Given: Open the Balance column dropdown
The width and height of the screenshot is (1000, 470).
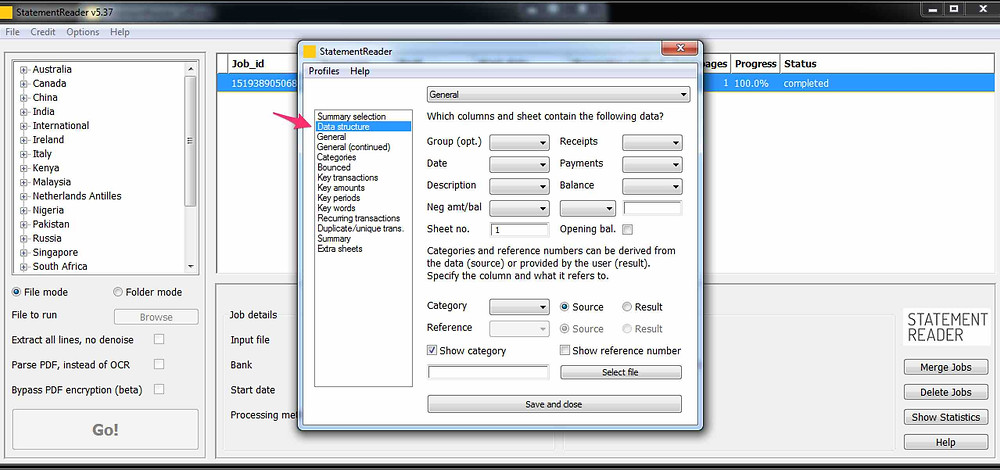Looking at the screenshot, I should pyautogui.click(x=652, y=186).
